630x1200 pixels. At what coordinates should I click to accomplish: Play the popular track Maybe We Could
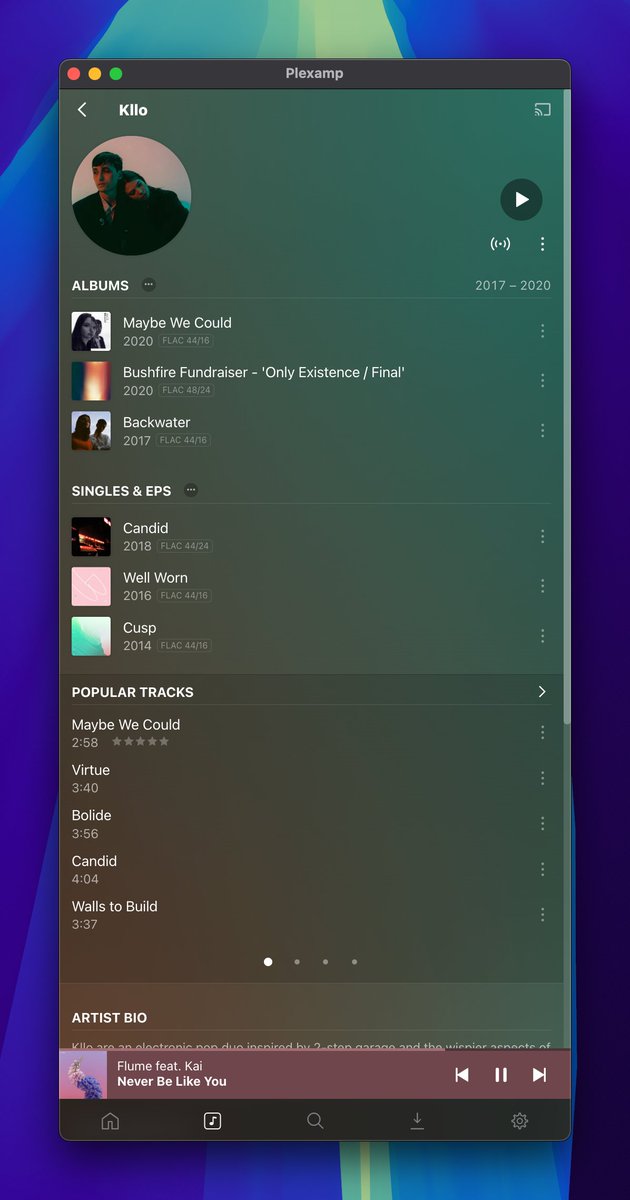[126, 724]
